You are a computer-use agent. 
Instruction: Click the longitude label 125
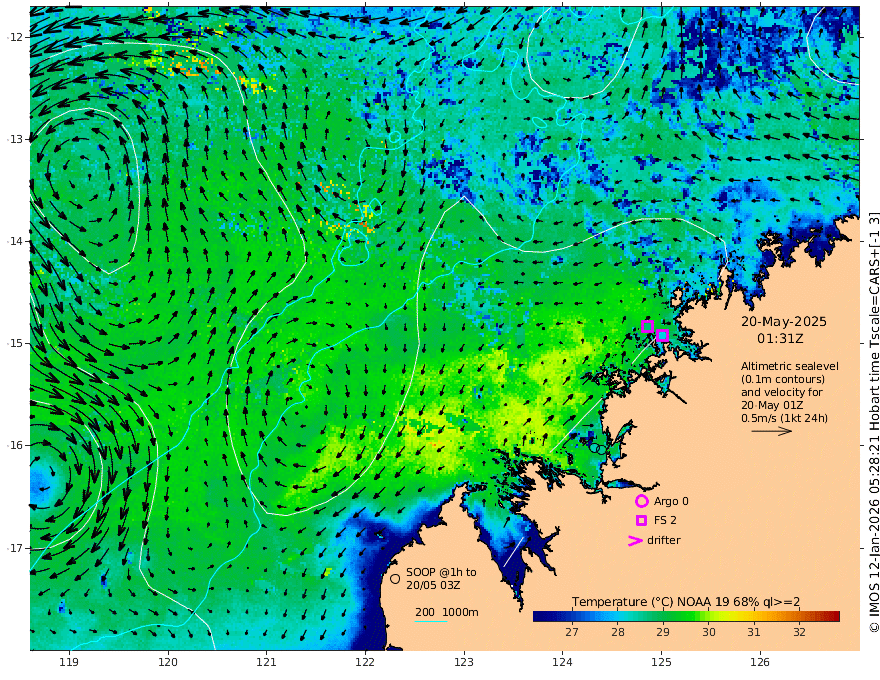point(661,662)
